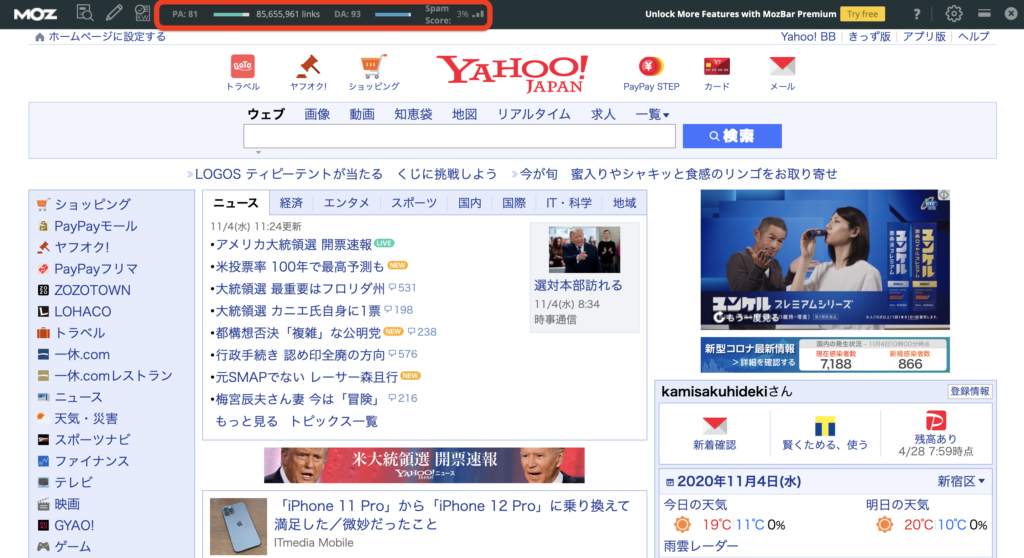Switch to the スポーツ news tab
Image resolution: width=1024 pixels, height=558 pixels.
(x=414, y=203)
